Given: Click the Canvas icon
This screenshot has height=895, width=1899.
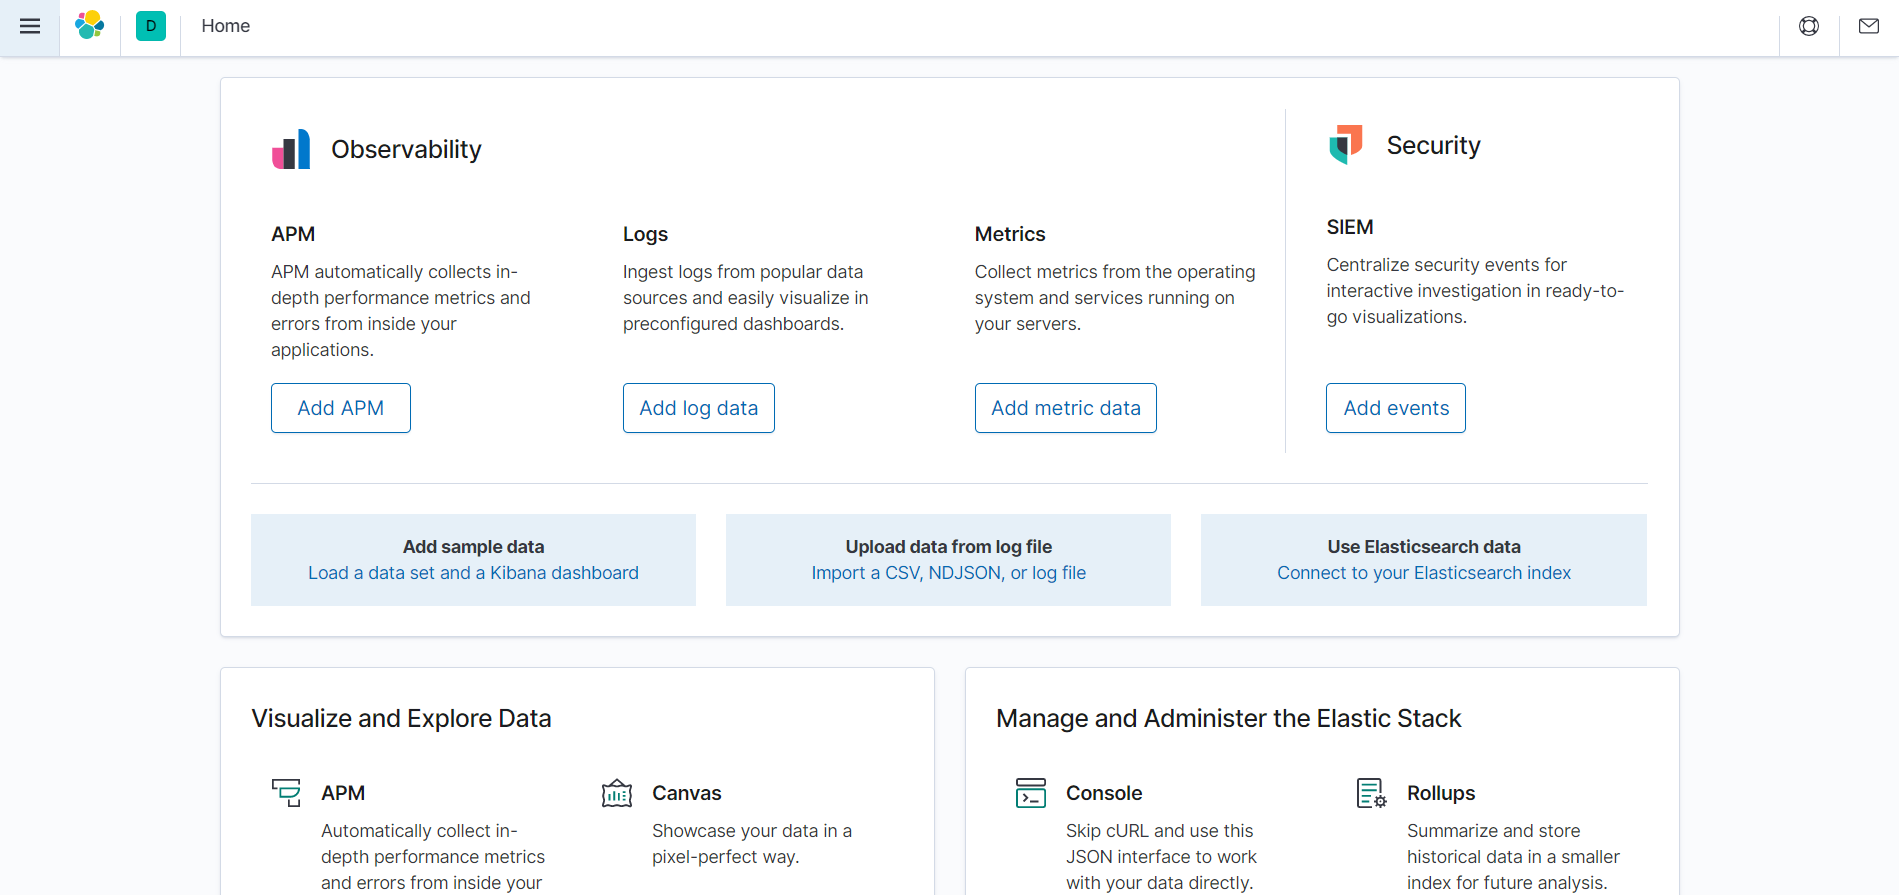Looking at the screenshot, I should (617, 793).
